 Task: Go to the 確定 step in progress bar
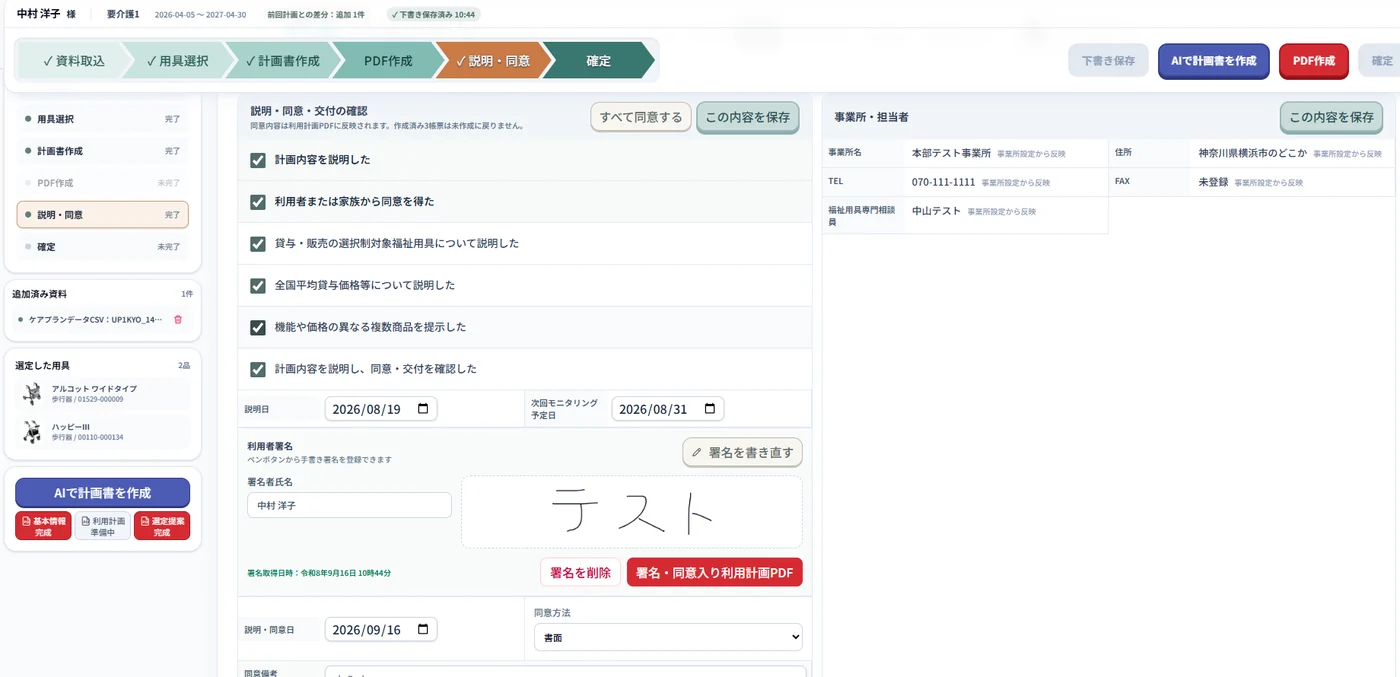[598, 61]
